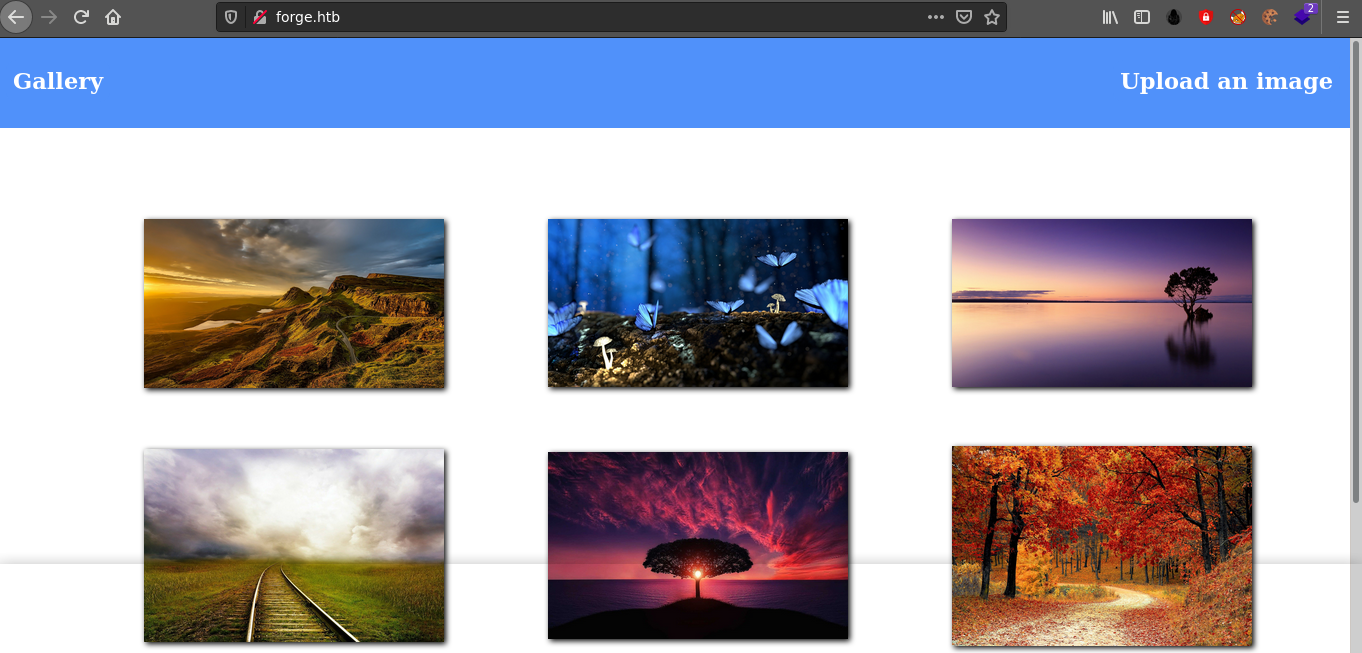Expand the page actions three-dot menu

pyautogui.click(x=936, y=17)
